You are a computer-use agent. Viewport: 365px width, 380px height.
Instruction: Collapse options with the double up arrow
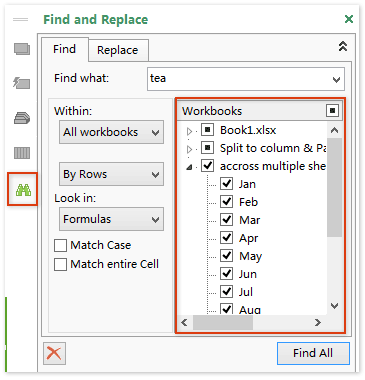[x=343, y=46]
